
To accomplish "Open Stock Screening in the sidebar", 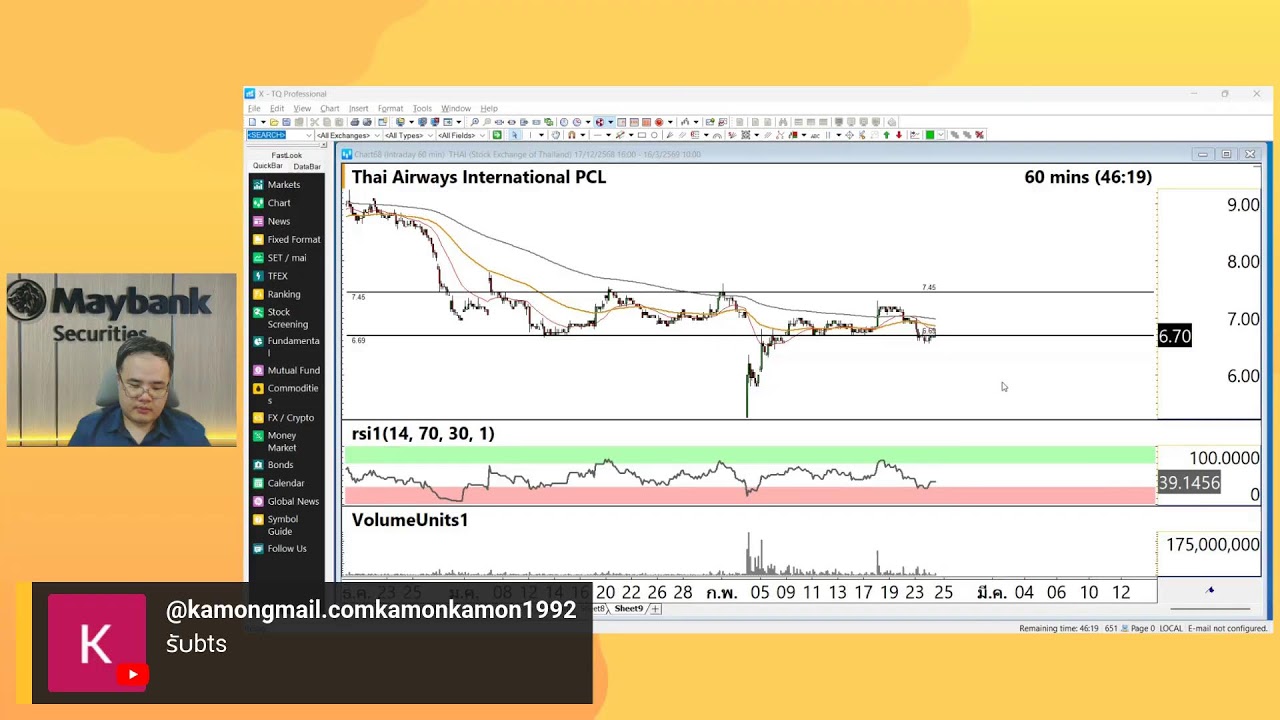I will pos(287,318).
